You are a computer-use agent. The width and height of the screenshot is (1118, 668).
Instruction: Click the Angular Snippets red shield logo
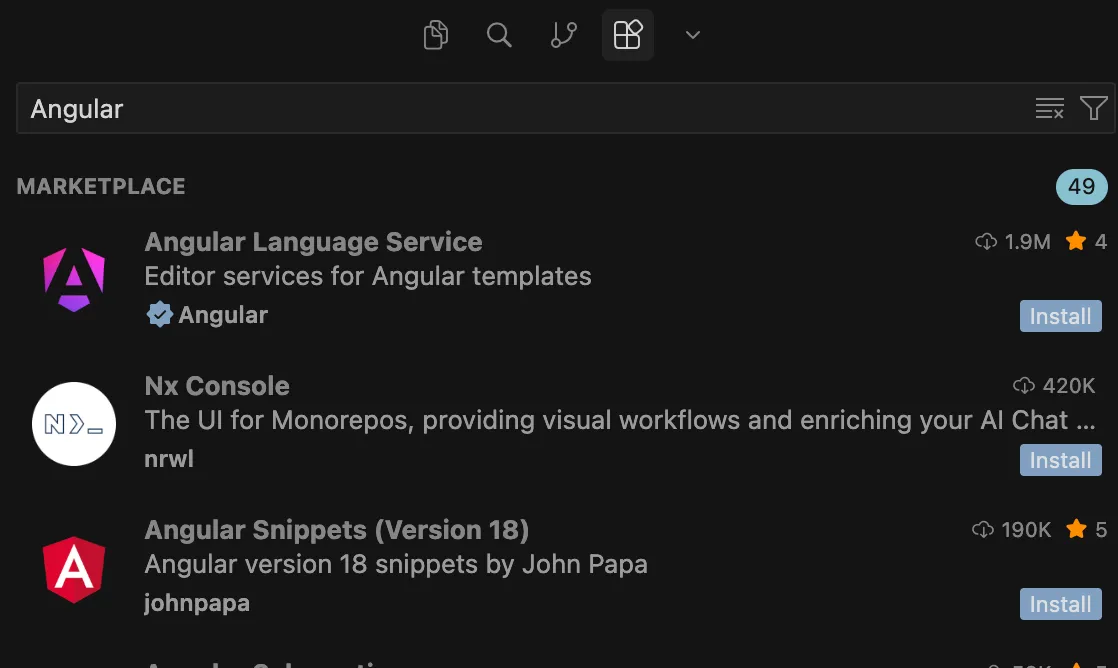coord(74,569)
